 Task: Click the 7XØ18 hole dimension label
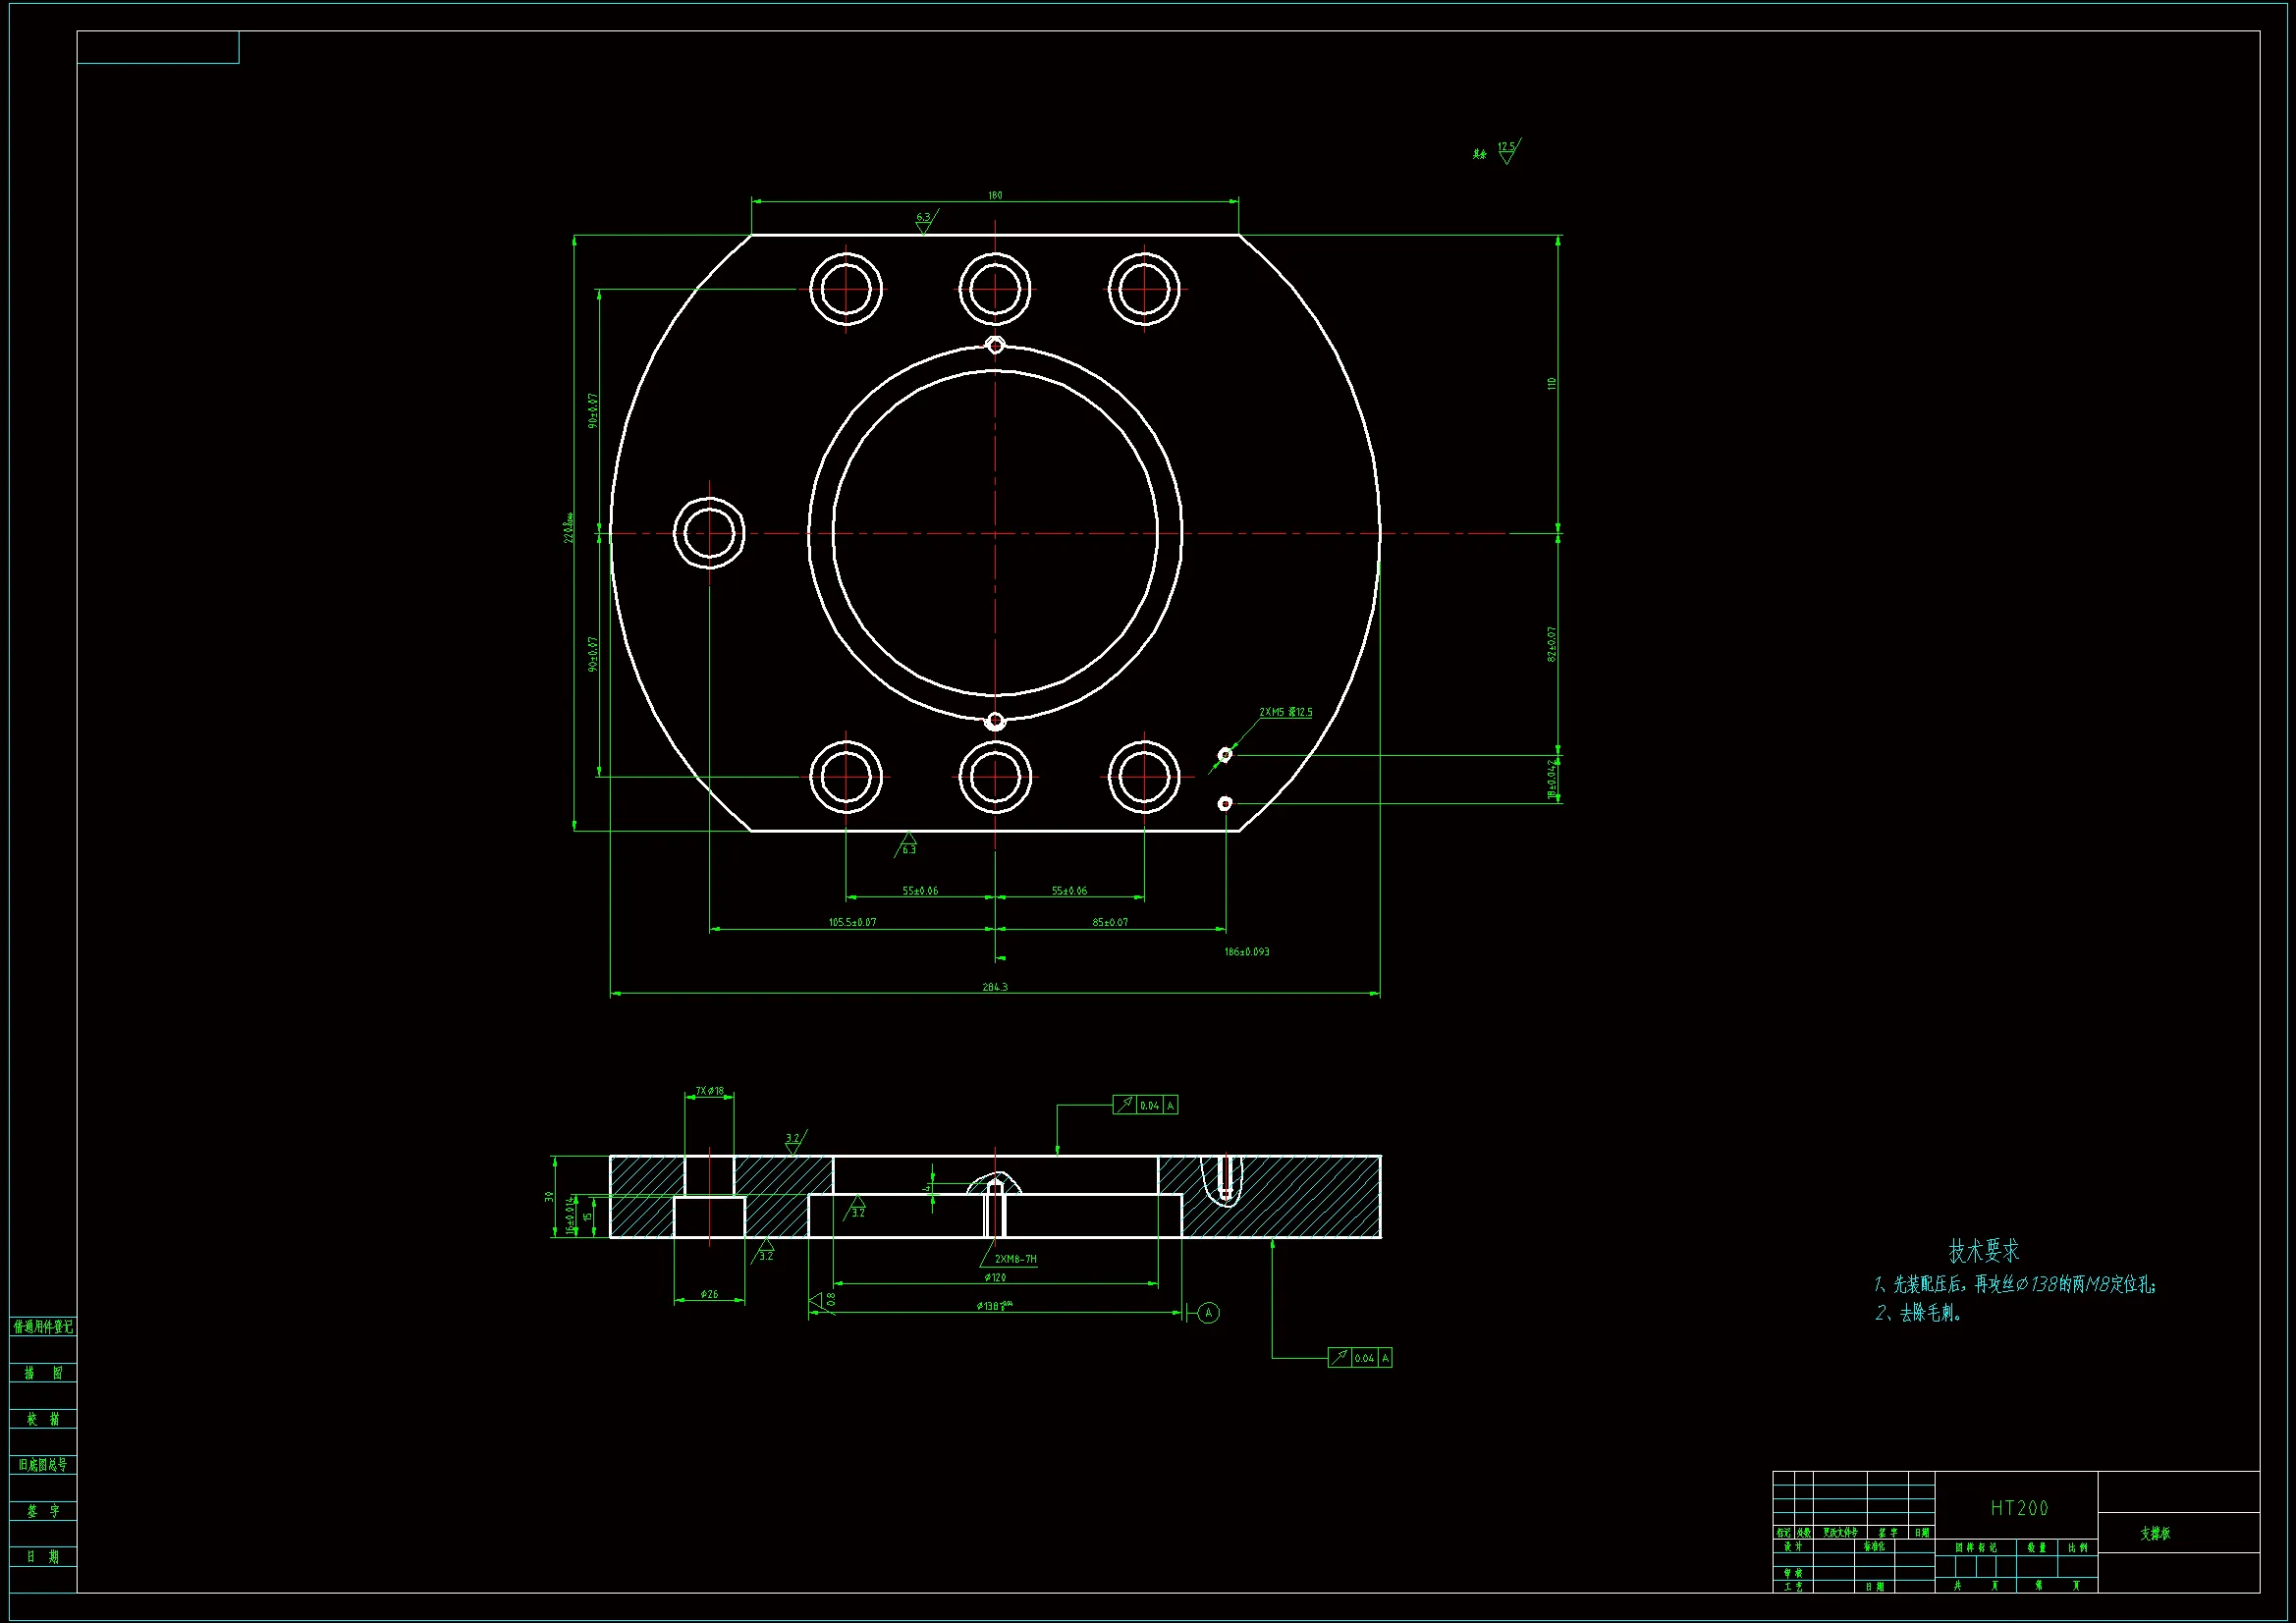click(x=709, y=1091)
